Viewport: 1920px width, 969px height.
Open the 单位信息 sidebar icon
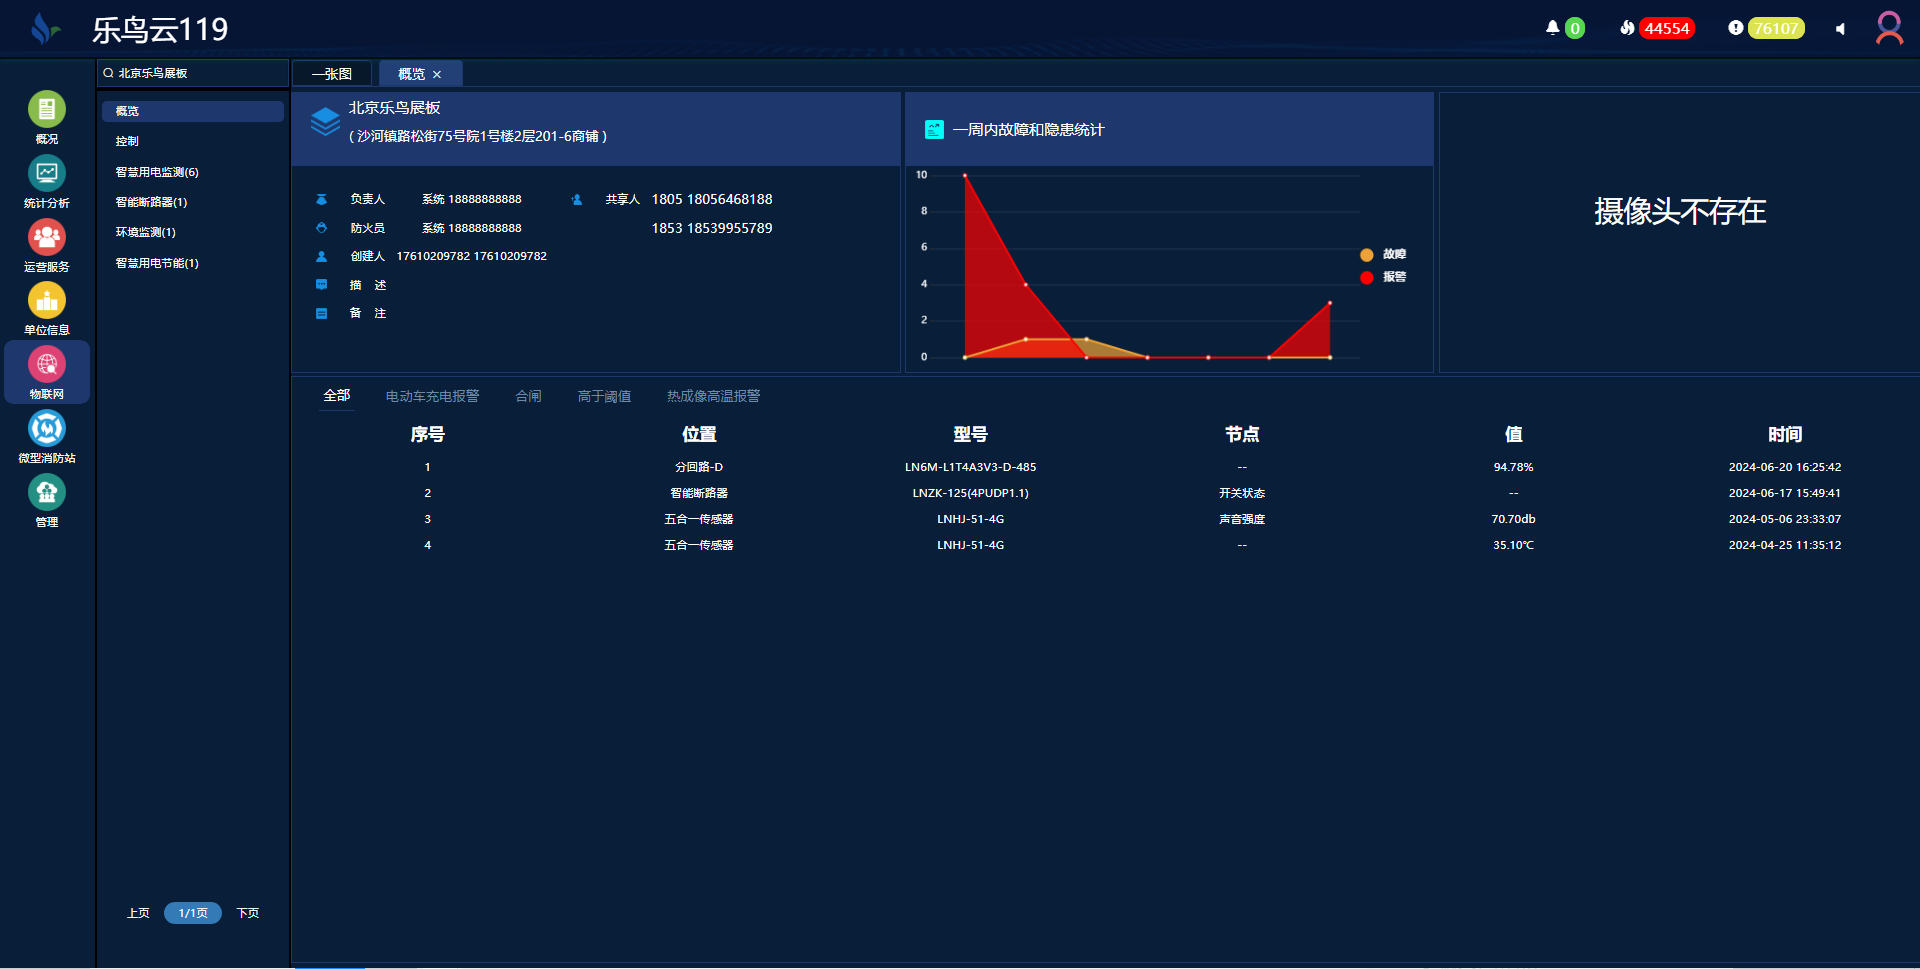(46, 301)
